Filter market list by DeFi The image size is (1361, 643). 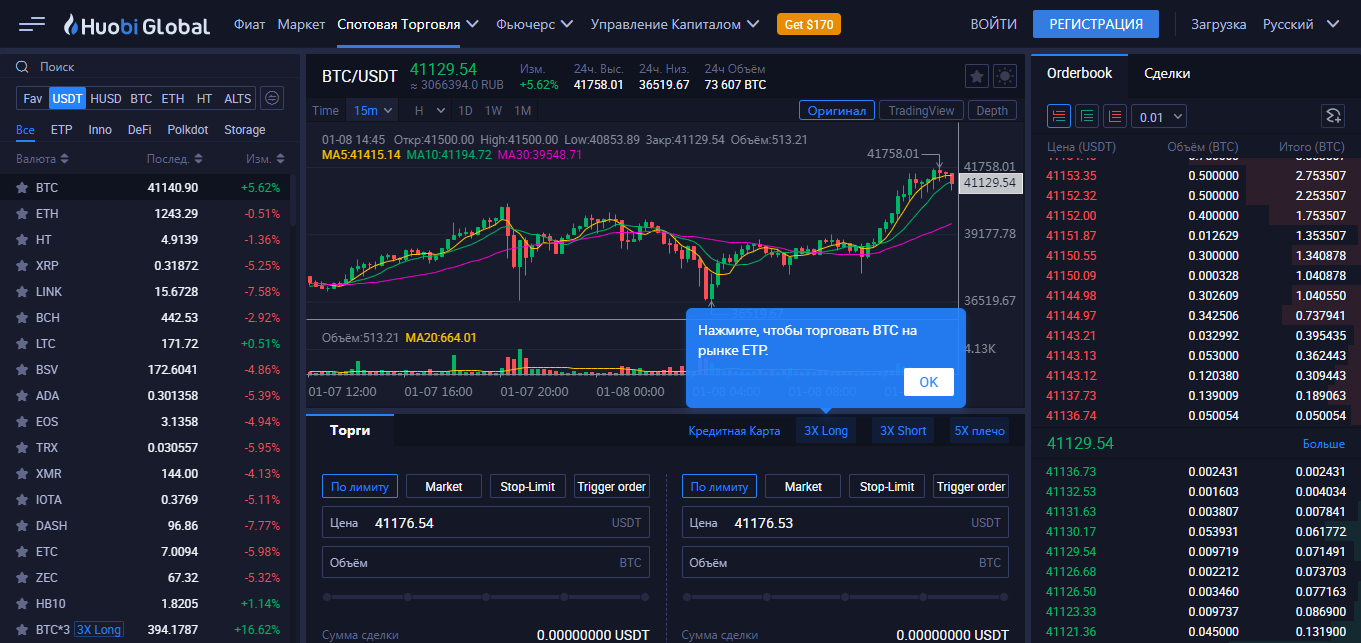pos(140,130)
